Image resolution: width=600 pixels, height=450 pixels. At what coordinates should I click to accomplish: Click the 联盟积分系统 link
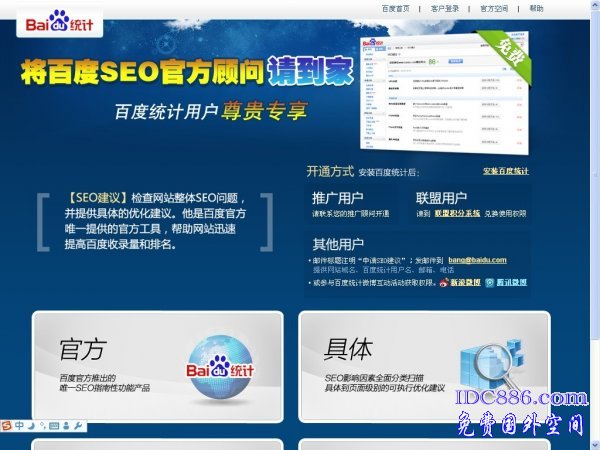458,214
